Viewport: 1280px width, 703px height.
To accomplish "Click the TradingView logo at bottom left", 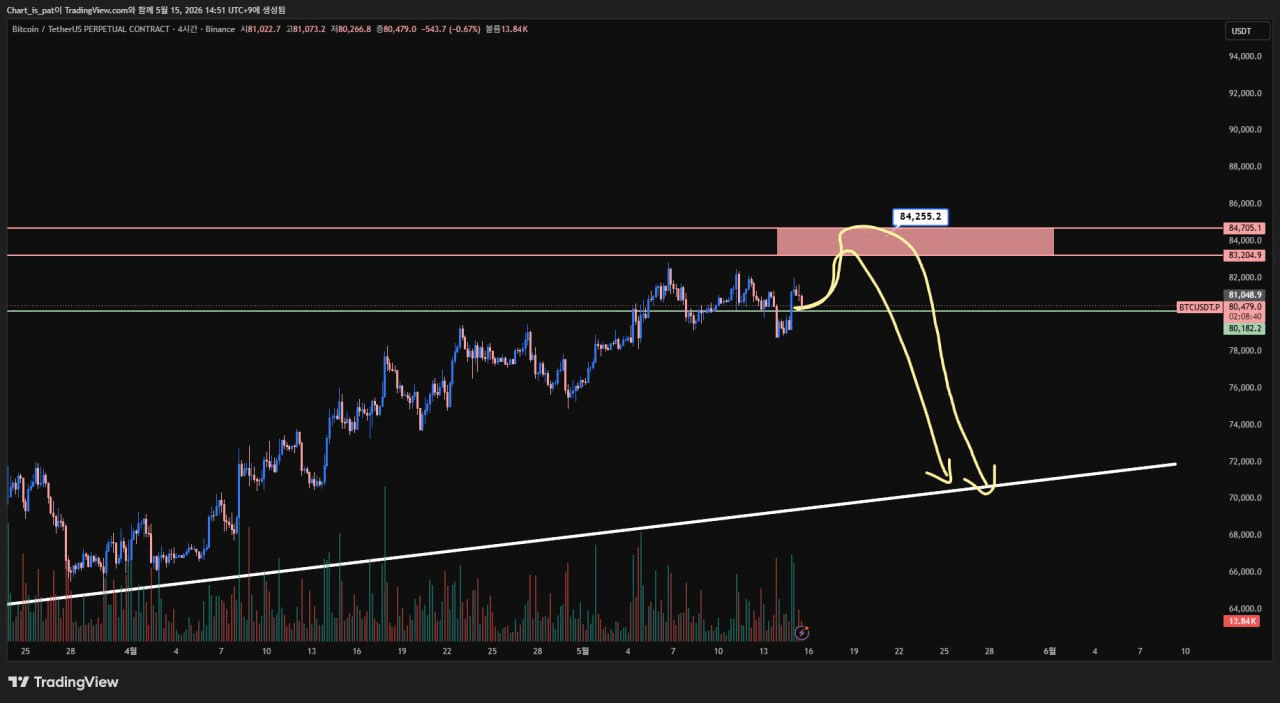I will pyautogui.click(x=63, y=682).
